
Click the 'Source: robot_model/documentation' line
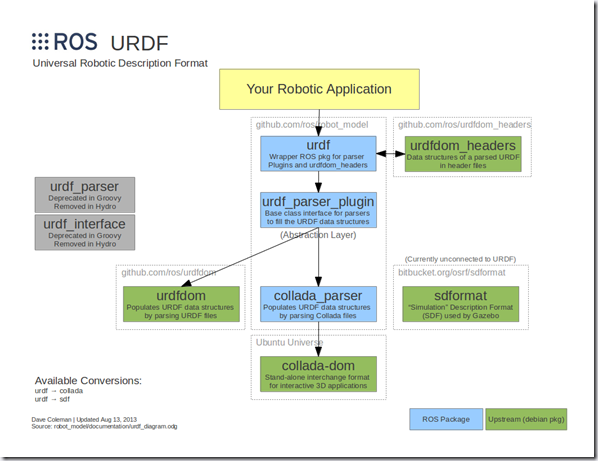104,426
